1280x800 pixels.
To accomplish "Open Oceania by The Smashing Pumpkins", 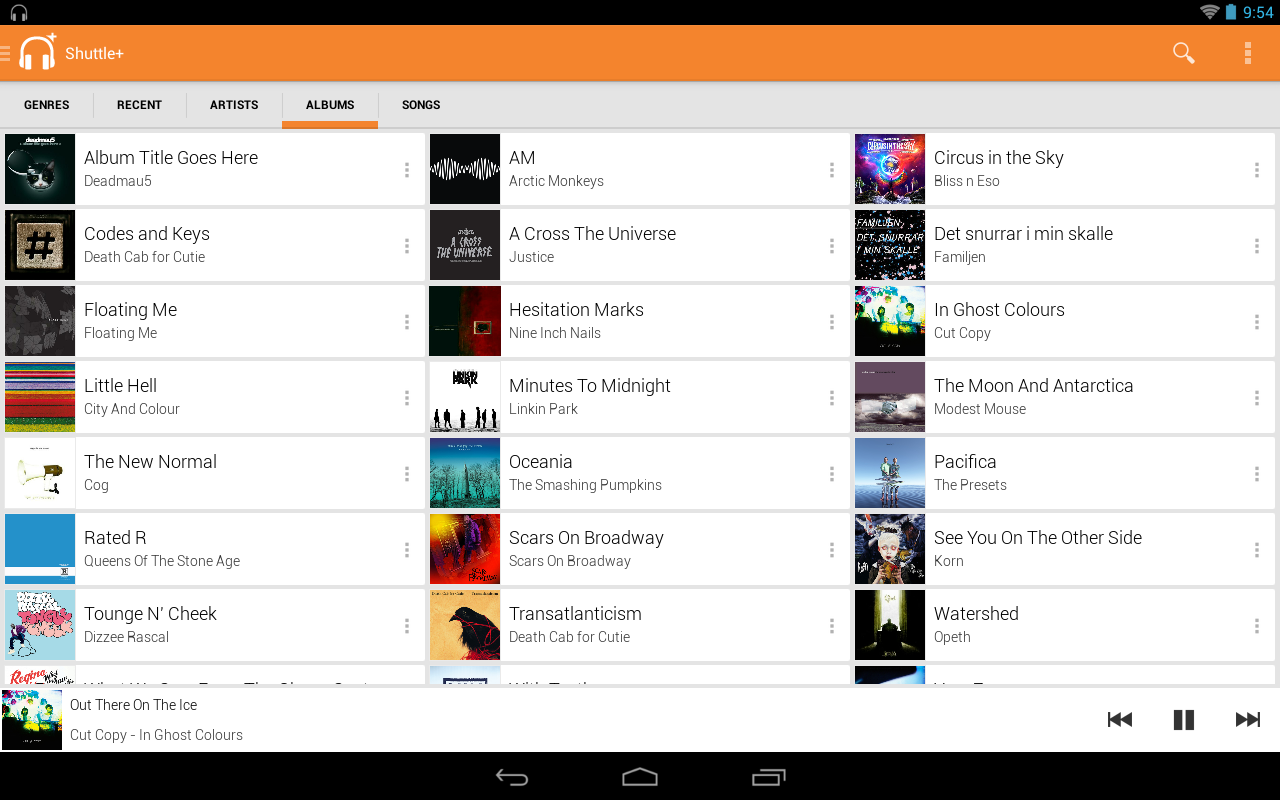I will click(x=640, y=474).
